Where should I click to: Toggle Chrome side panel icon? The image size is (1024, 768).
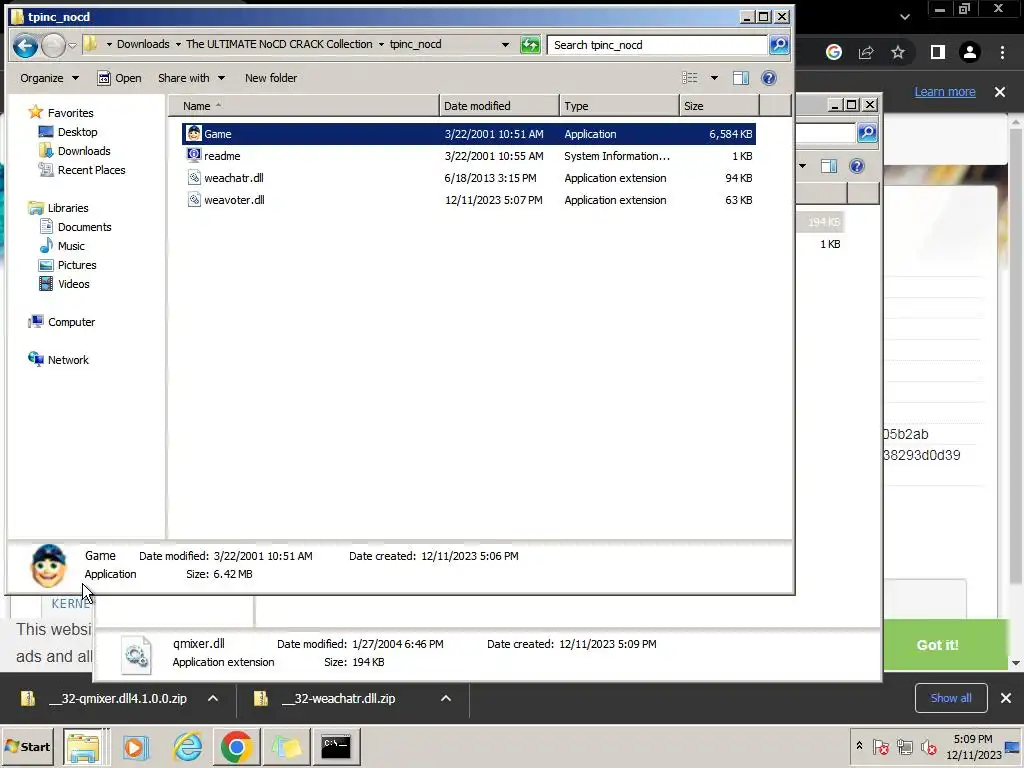tap(938, 52)
